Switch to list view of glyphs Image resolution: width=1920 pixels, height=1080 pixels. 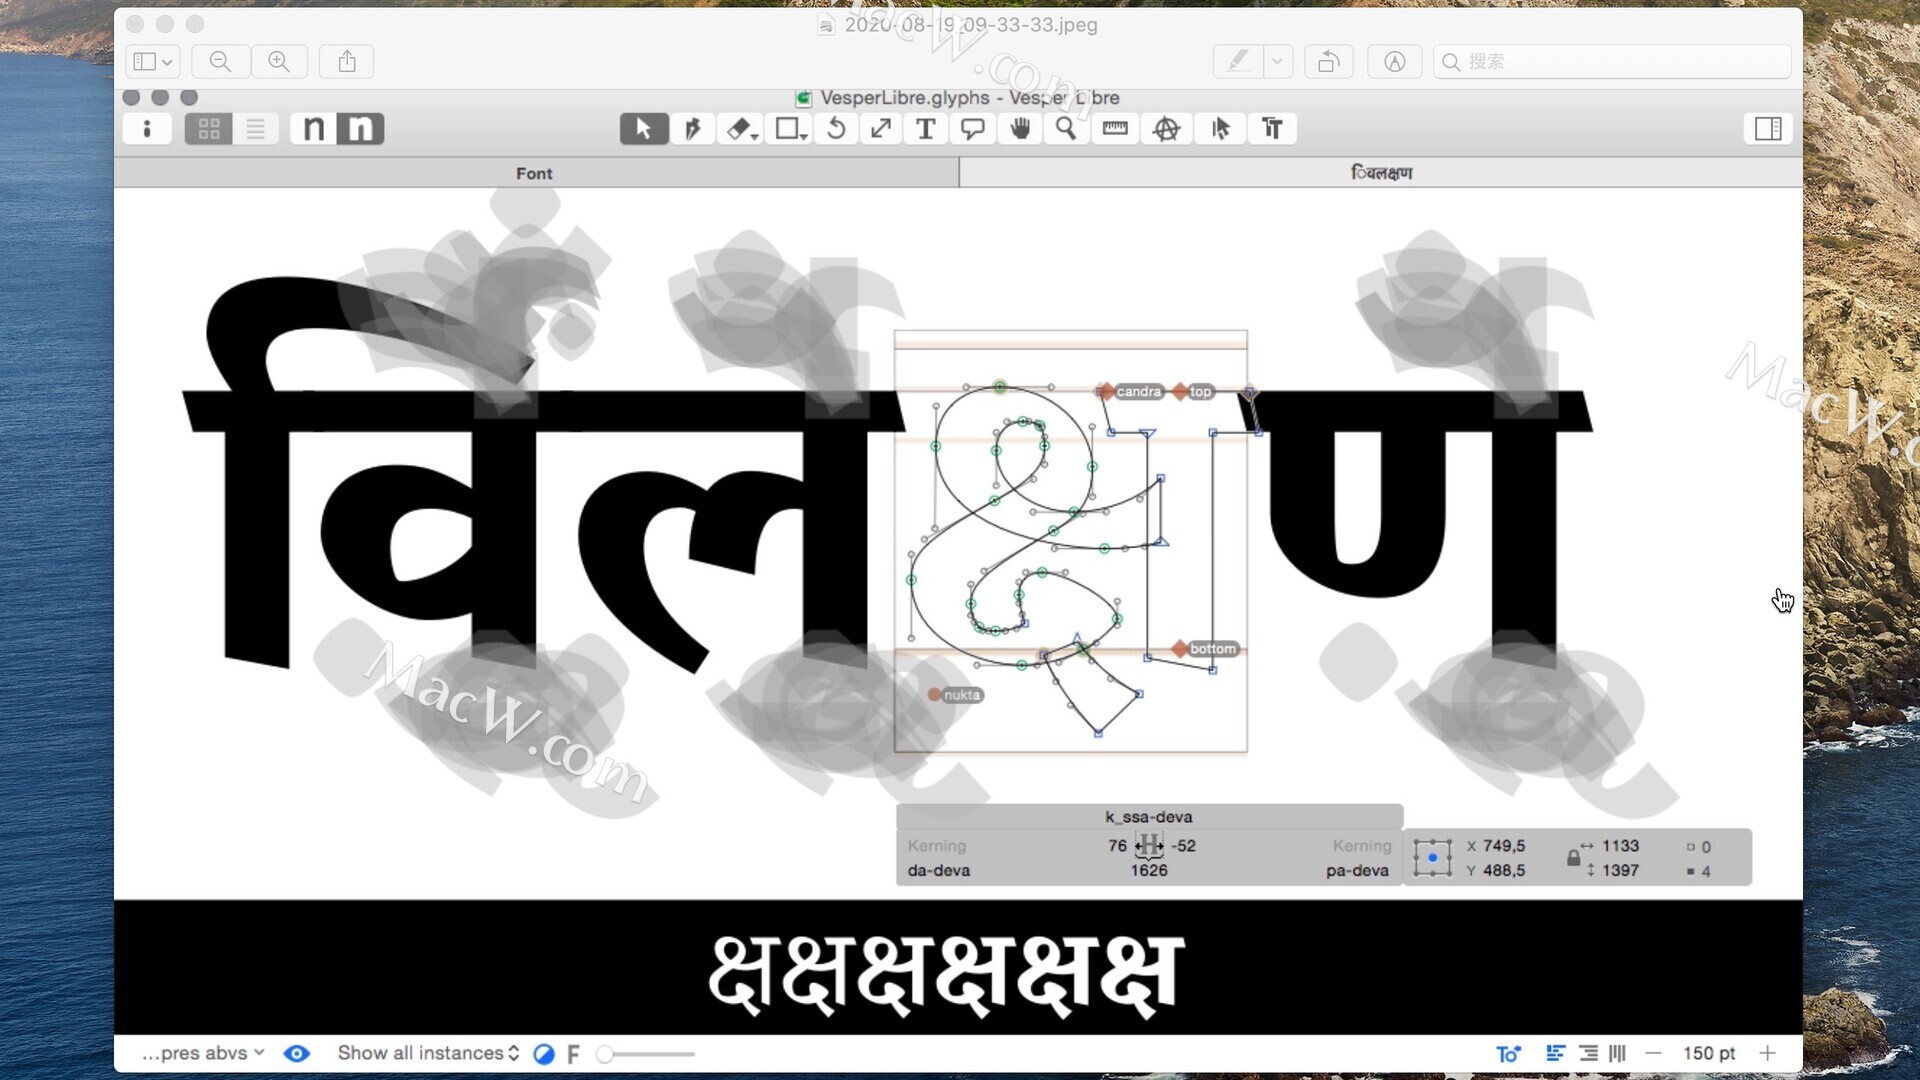(x=256, y=128)
